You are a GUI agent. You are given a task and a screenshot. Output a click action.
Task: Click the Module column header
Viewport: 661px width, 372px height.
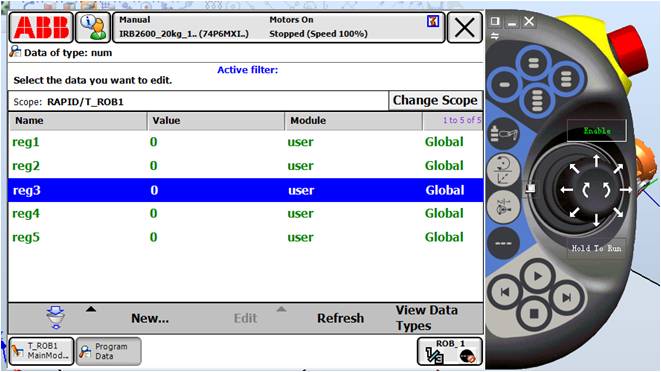(x=354, y=121)
